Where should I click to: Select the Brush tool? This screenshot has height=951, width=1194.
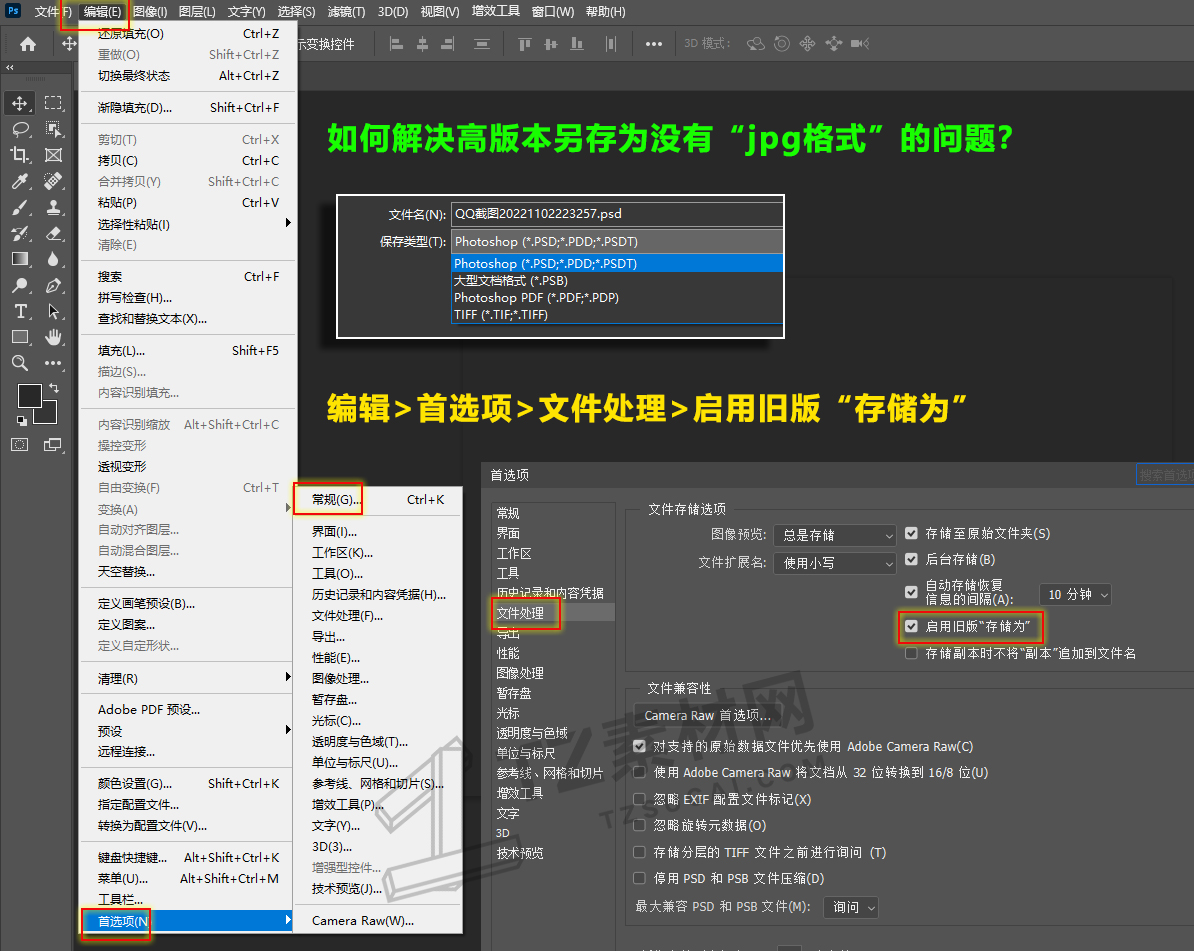tap(20, 206)
